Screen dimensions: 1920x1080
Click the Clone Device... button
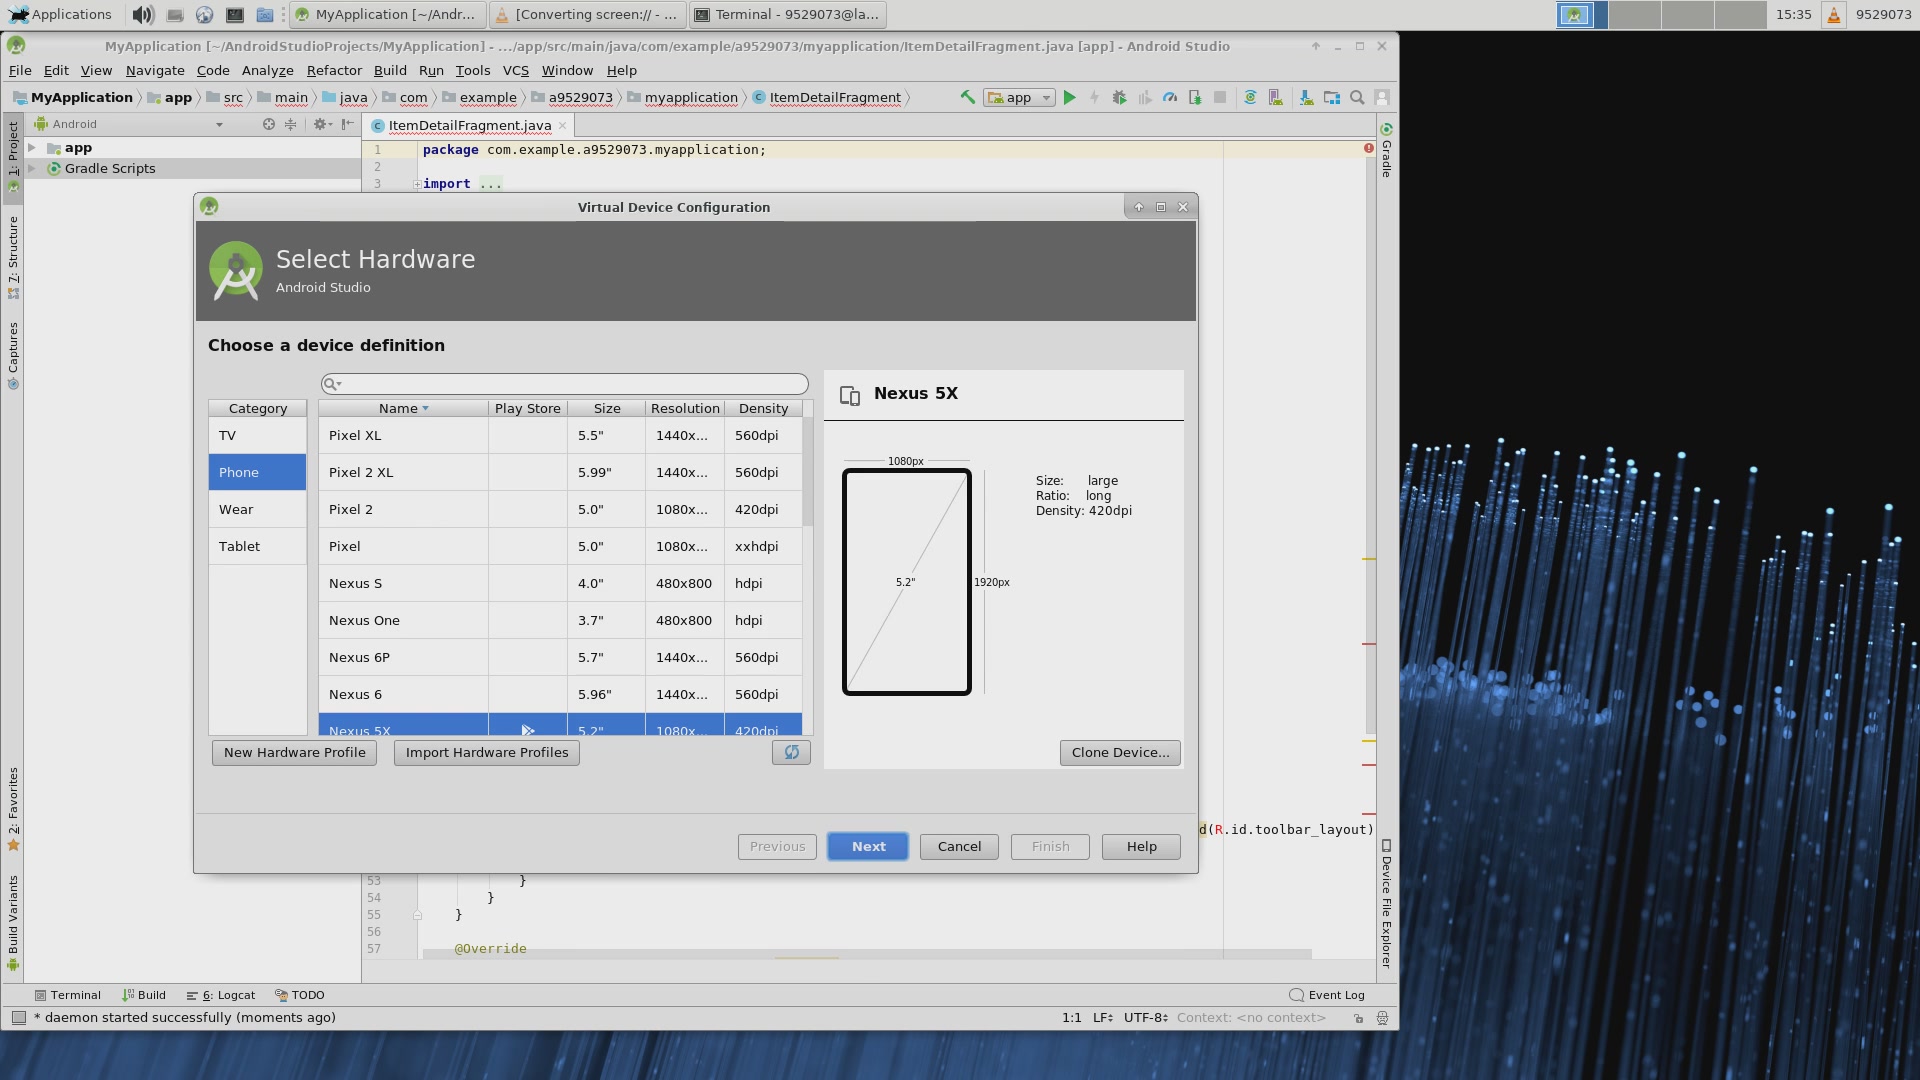1120,752
